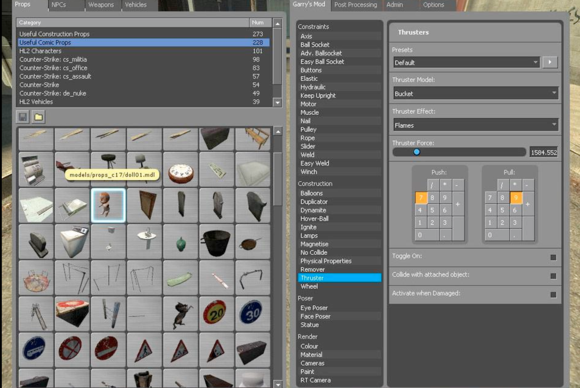Click prop grid scroll down arrow
The image size is (580, 388).
278,384
